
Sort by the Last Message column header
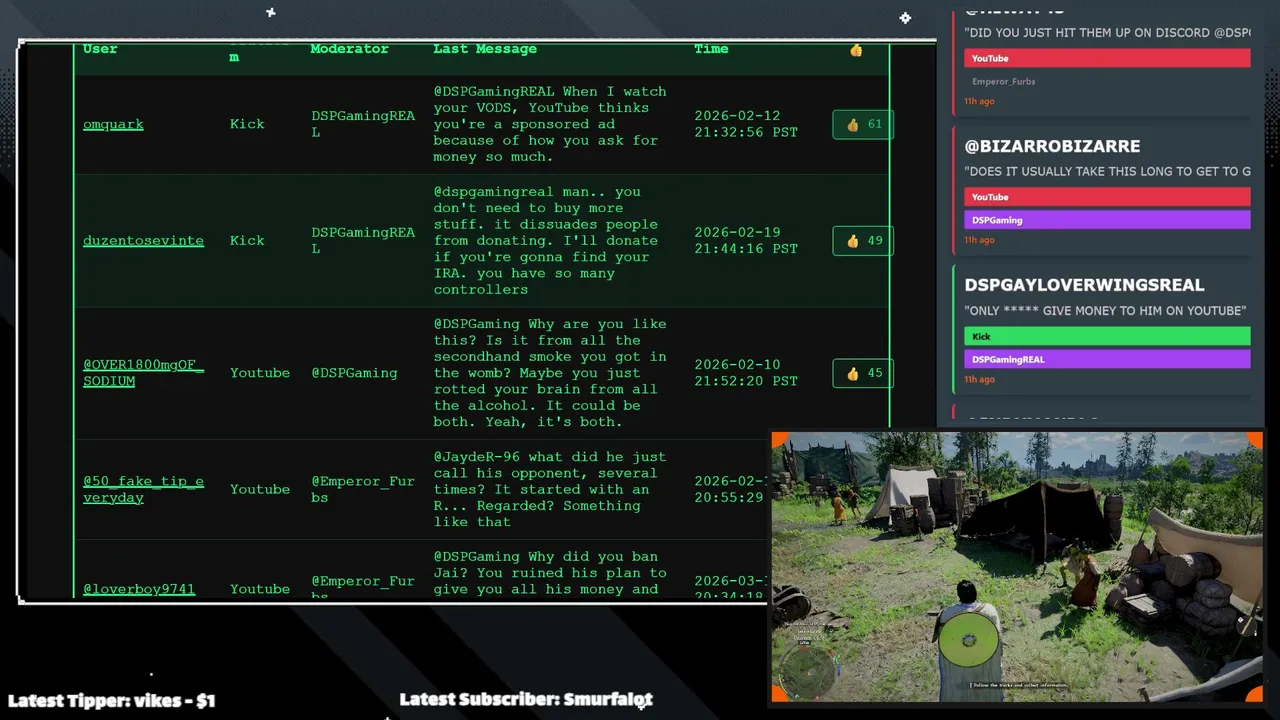(485, 49)
